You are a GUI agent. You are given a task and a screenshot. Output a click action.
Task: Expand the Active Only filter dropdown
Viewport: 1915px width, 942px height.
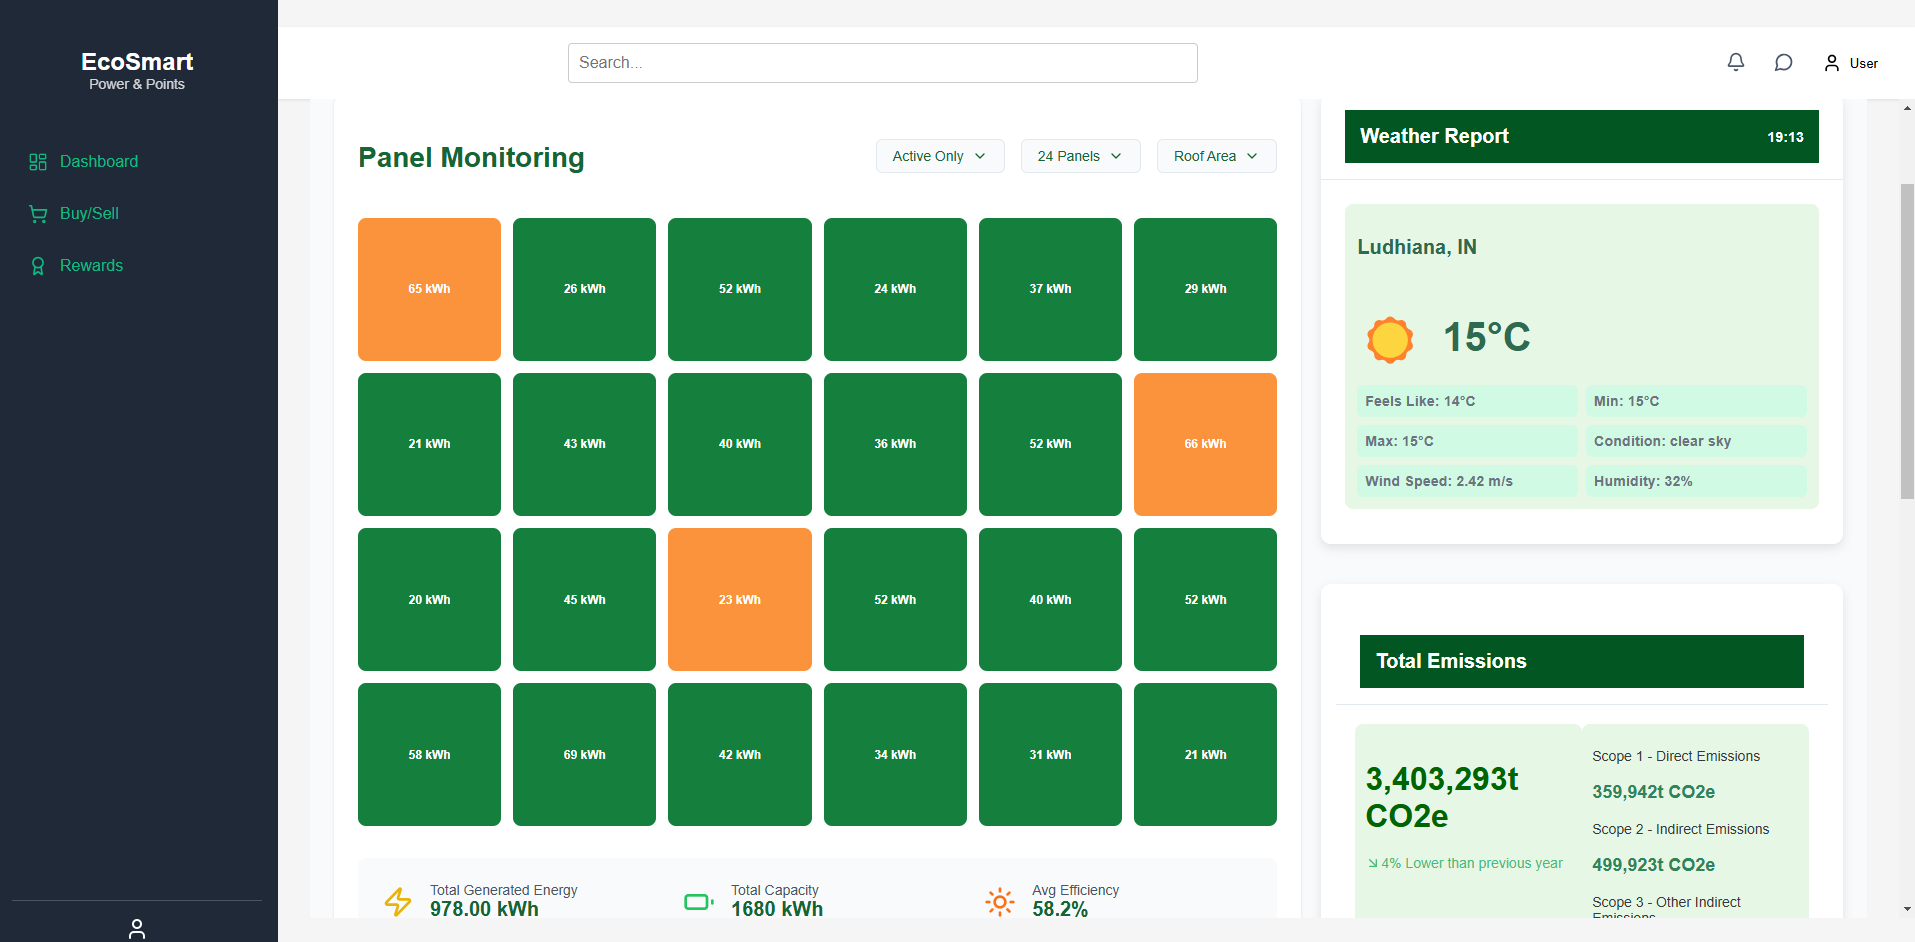click(x=940, y=156)
